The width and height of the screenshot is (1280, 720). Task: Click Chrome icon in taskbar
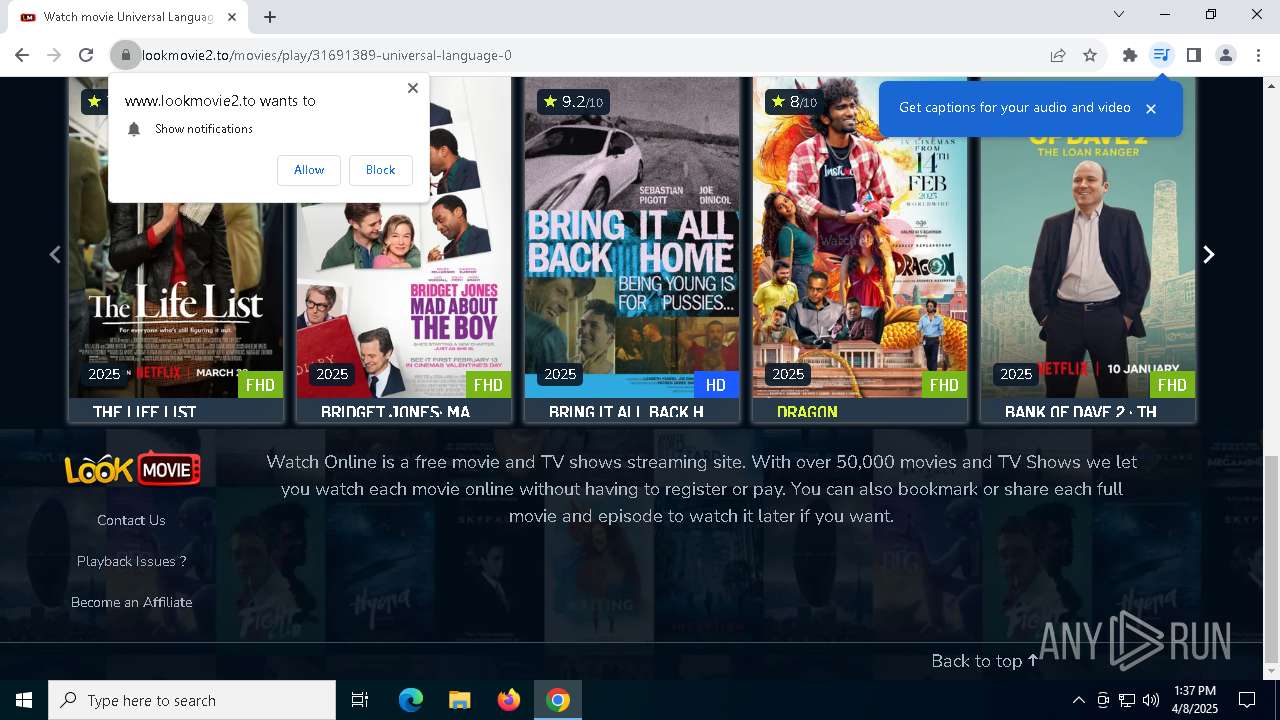pos(558,700)
